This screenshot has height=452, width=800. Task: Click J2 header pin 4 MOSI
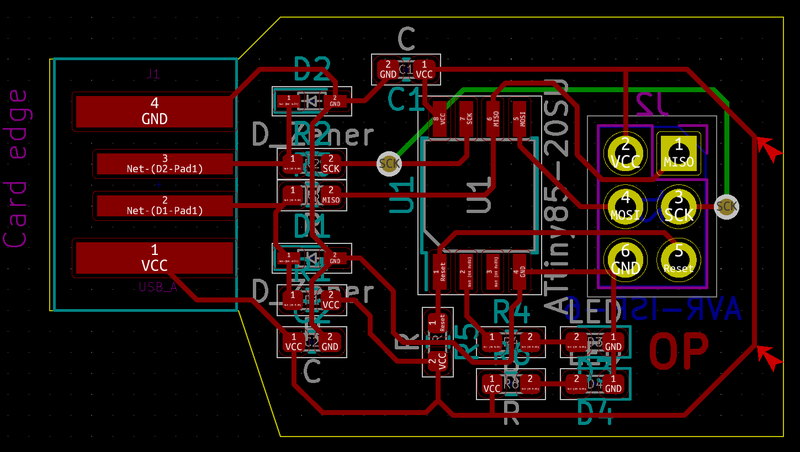625,206
